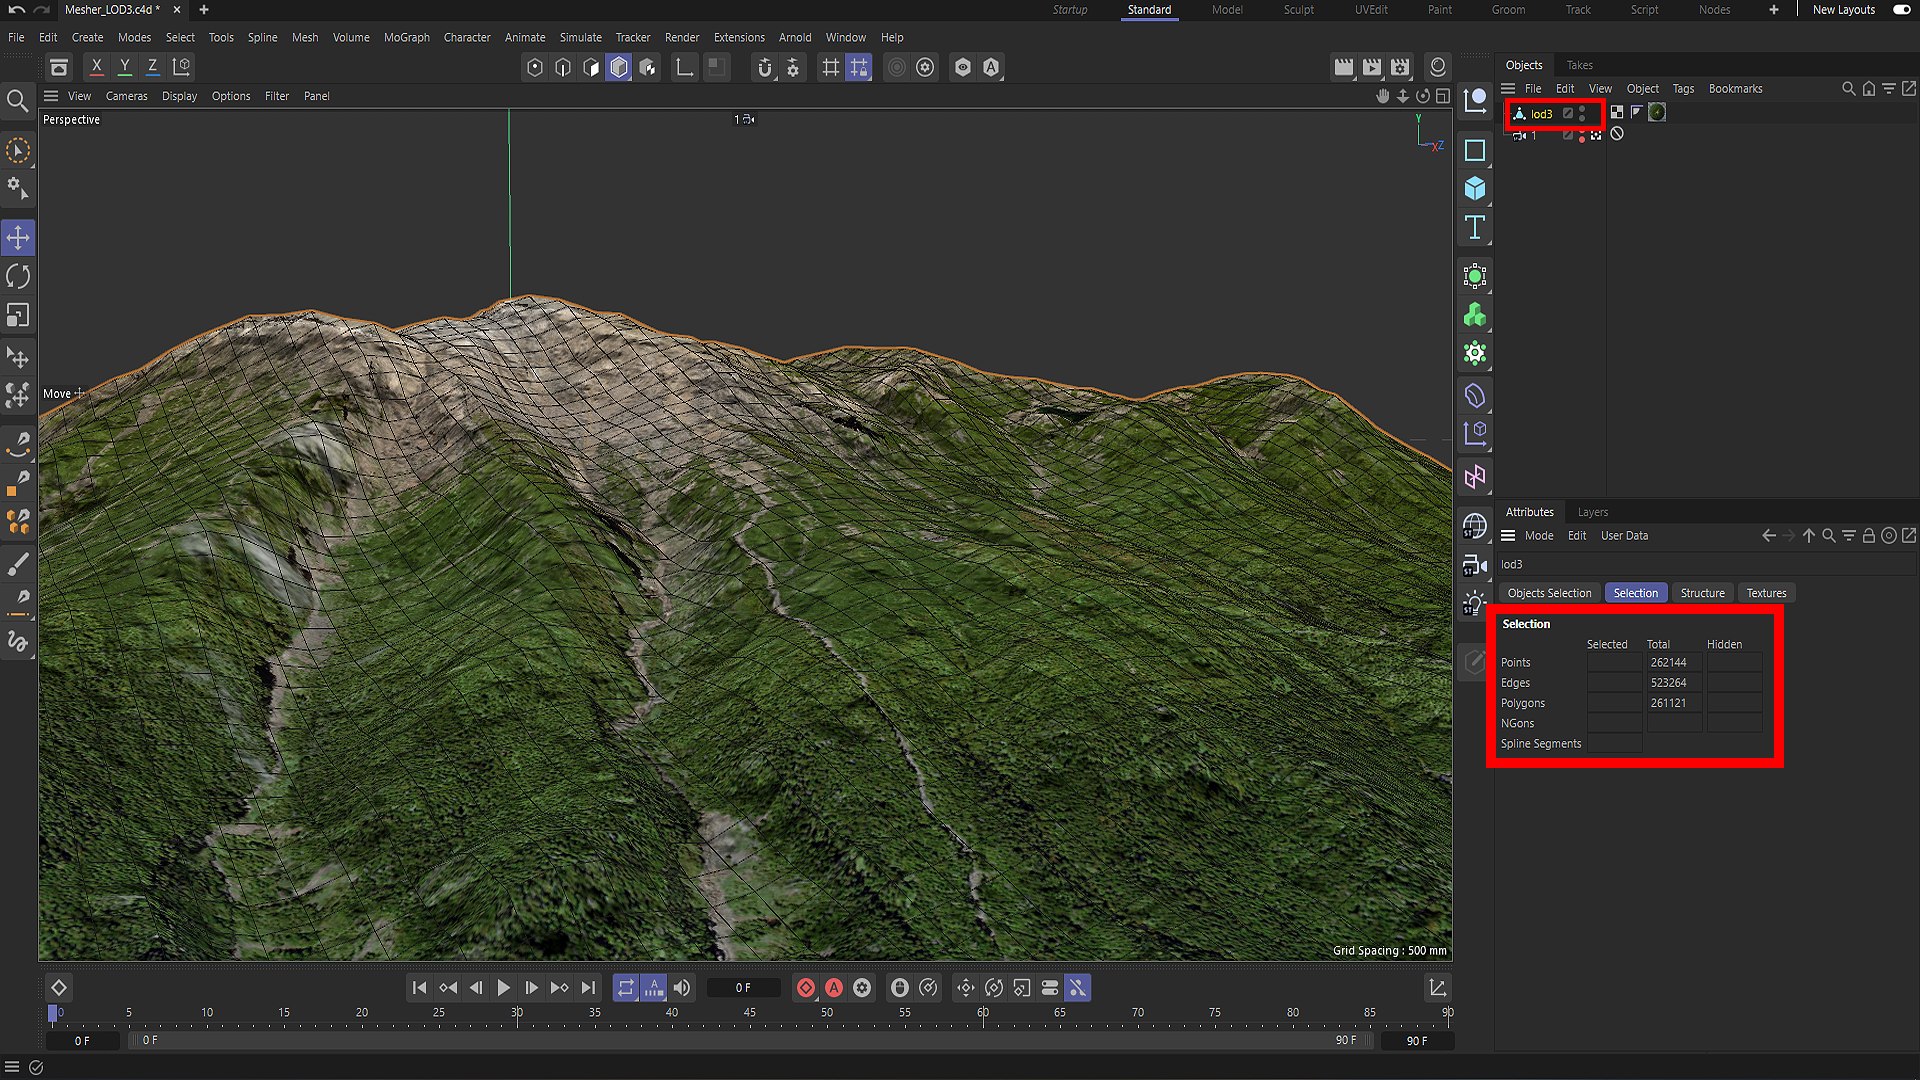The height and width of the screenshot is (1080, 1920).
Task: Click the paint brush tool in left toolbar
Action: (18, 565)
